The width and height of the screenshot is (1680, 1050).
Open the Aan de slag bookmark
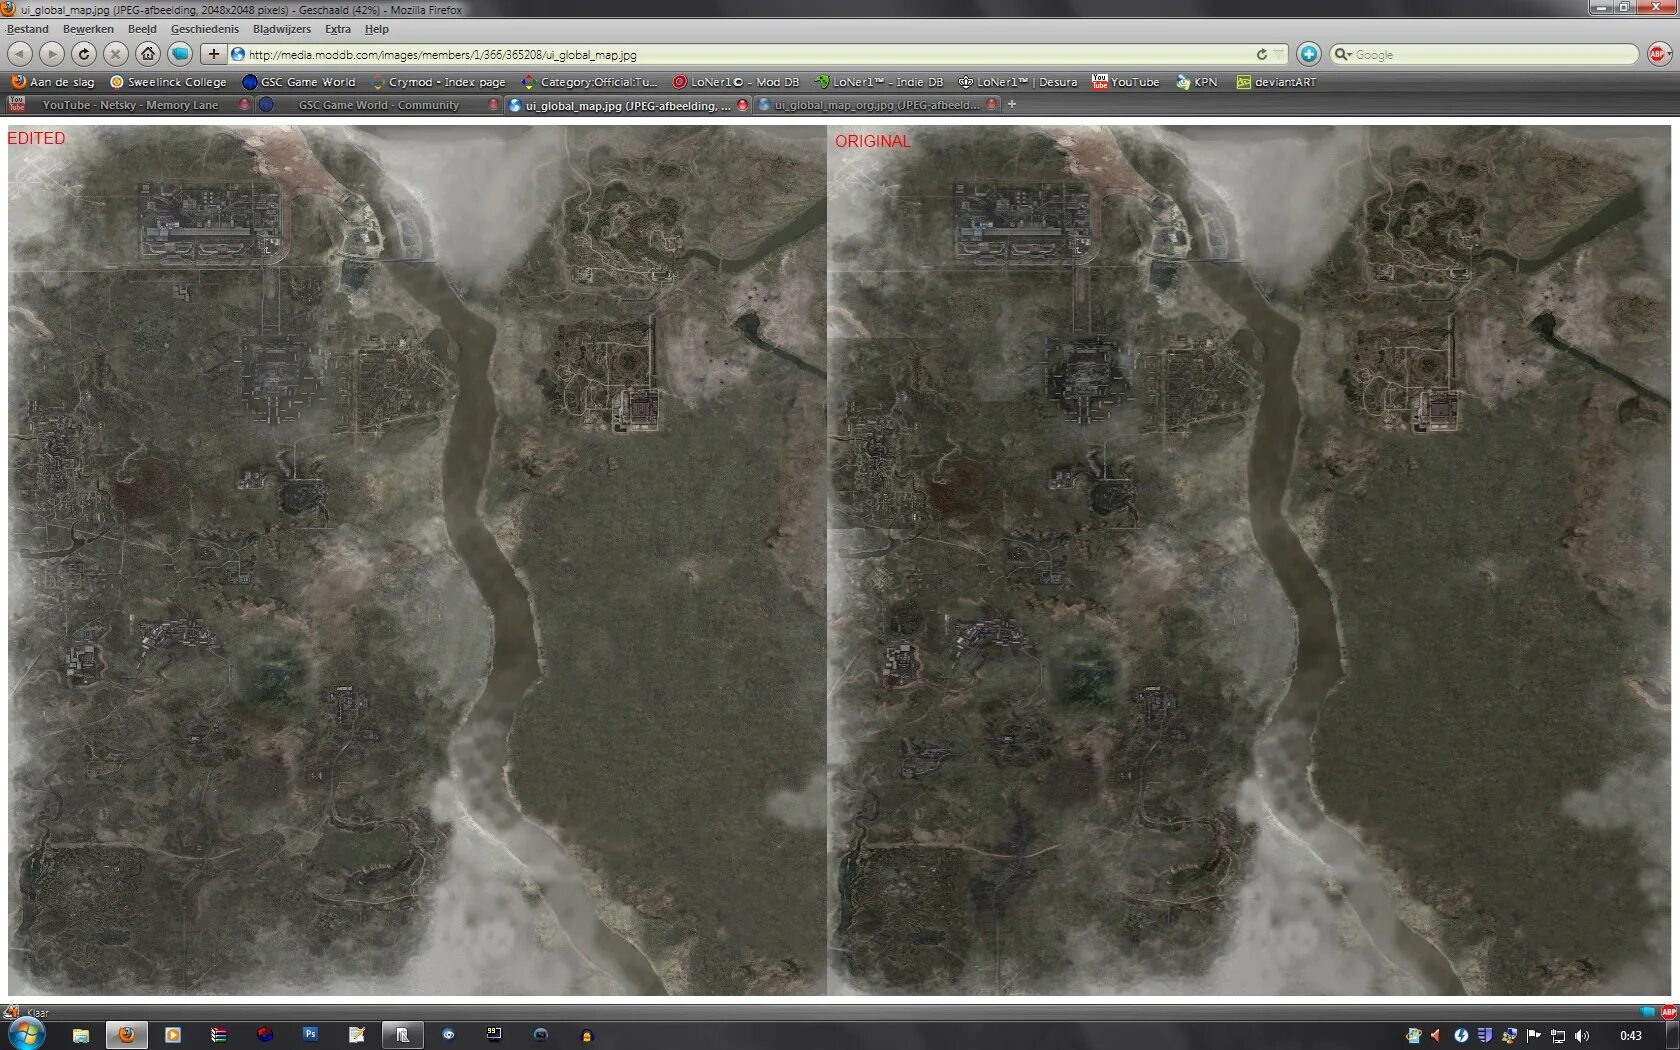click(52, 82)
